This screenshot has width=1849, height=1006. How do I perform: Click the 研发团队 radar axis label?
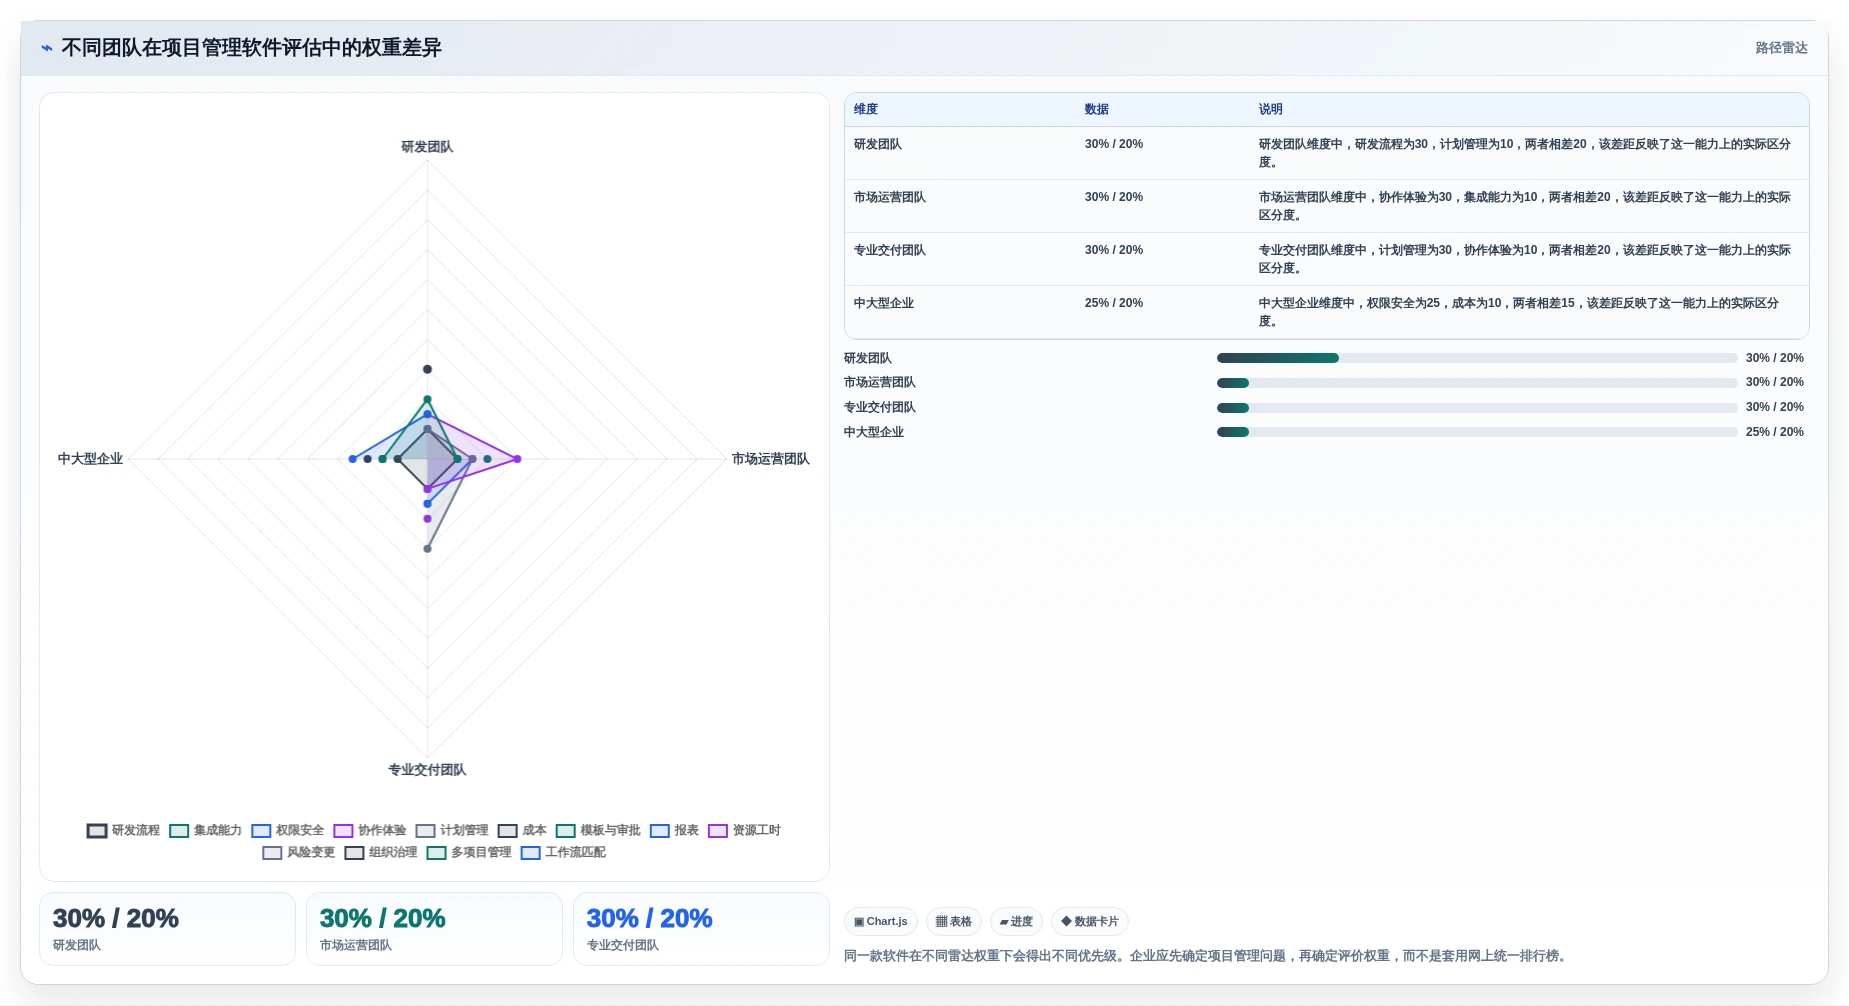[x=427, y=147]
